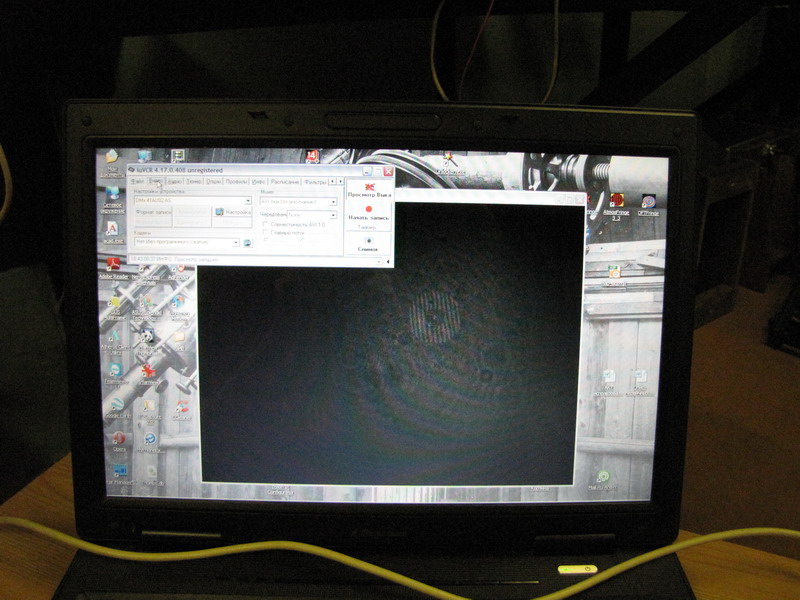800x600 pixels.
Task: Open the Фильтры tab in iuVCR
Action: [315, 182]
